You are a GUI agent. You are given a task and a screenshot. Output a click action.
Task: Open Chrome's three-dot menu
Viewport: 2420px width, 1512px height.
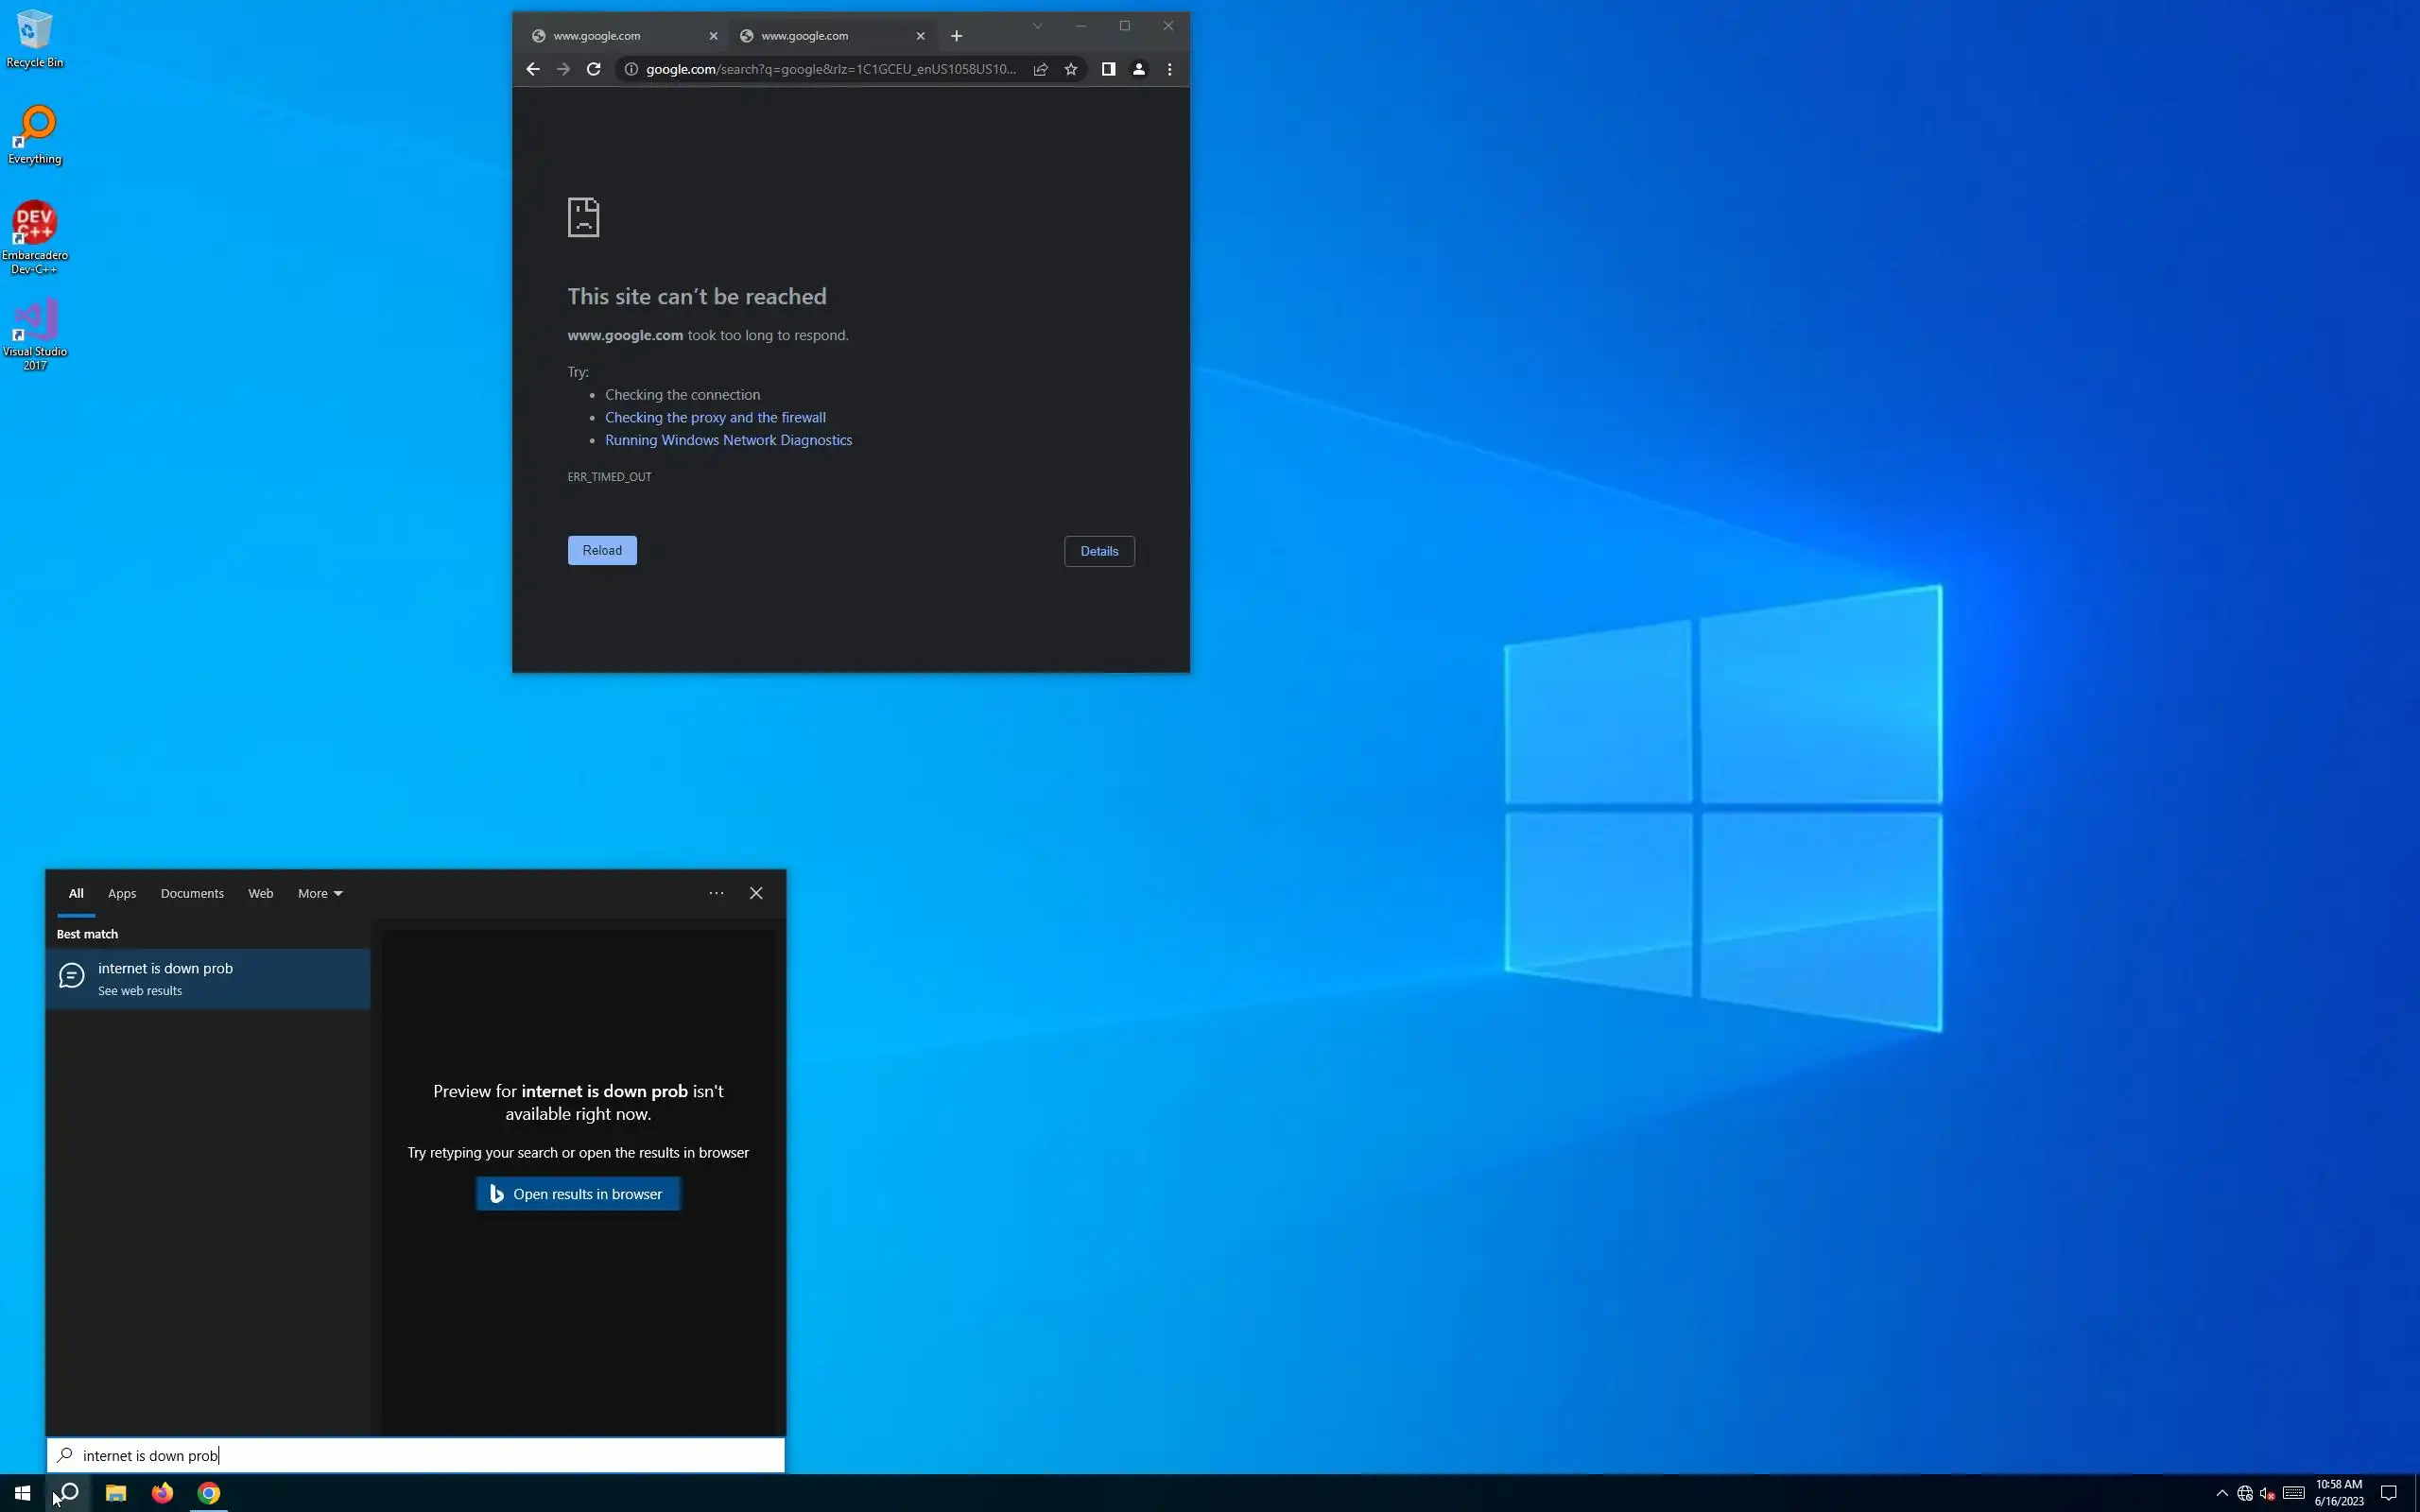[1169, 69]
